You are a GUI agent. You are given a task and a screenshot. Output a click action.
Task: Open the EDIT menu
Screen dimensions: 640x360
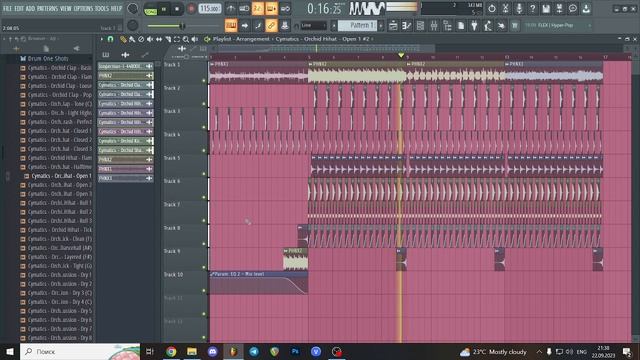19,8
